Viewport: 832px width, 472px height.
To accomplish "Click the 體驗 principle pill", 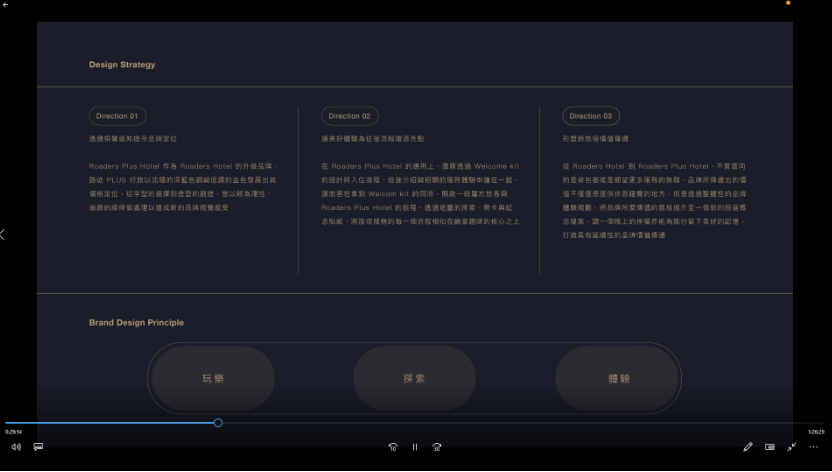I will click(x=618, y=378).
